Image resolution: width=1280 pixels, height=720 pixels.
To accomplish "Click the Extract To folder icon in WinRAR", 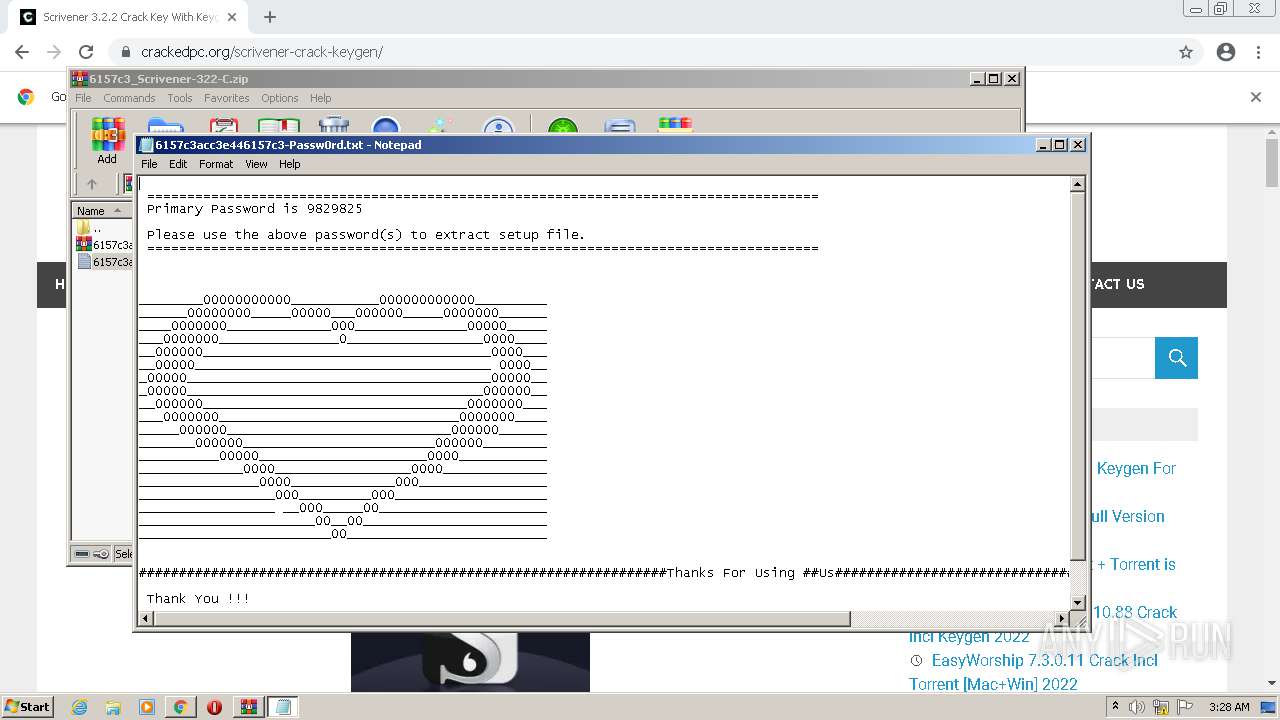I will coord(165,126).
